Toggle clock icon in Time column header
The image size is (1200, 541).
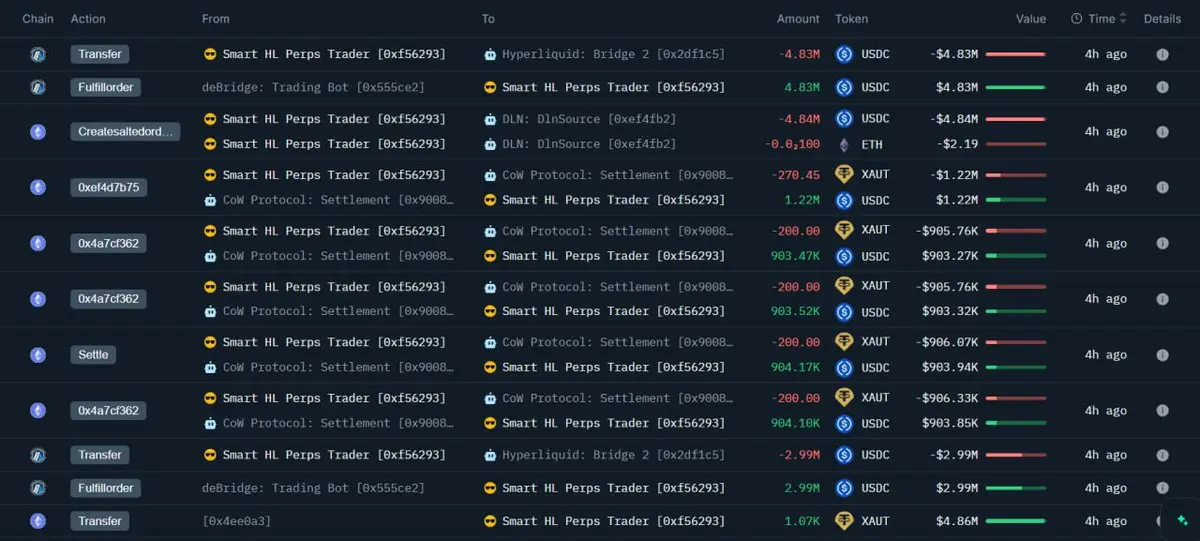click(x=1076, y=19)
